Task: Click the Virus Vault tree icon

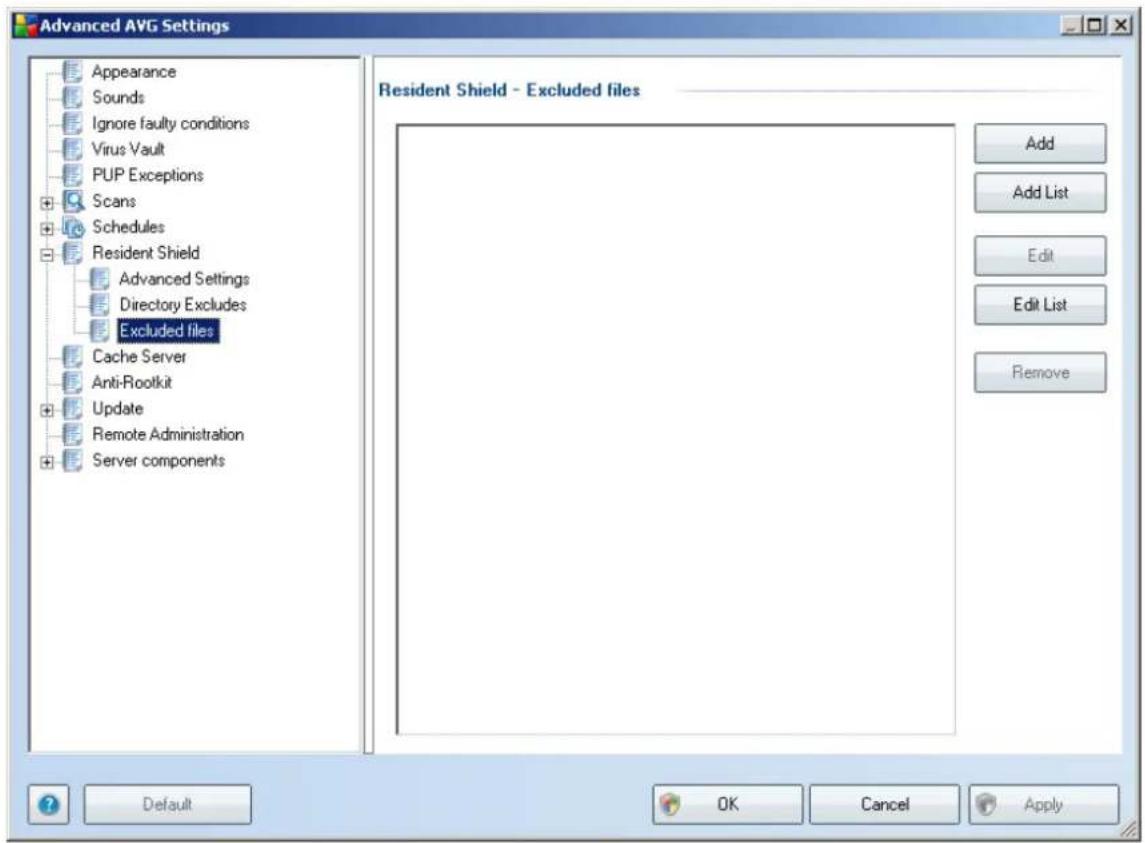Action: pos(72,149)
